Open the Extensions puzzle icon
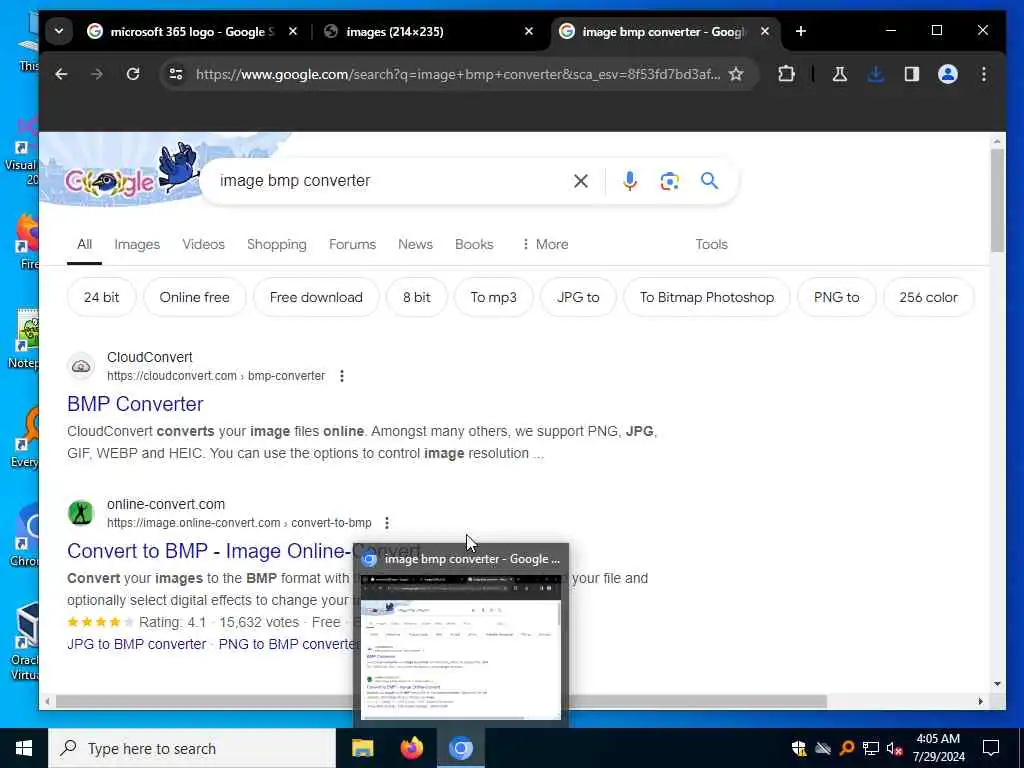Viewport: 1024px width, 768px height. point(786,74)
